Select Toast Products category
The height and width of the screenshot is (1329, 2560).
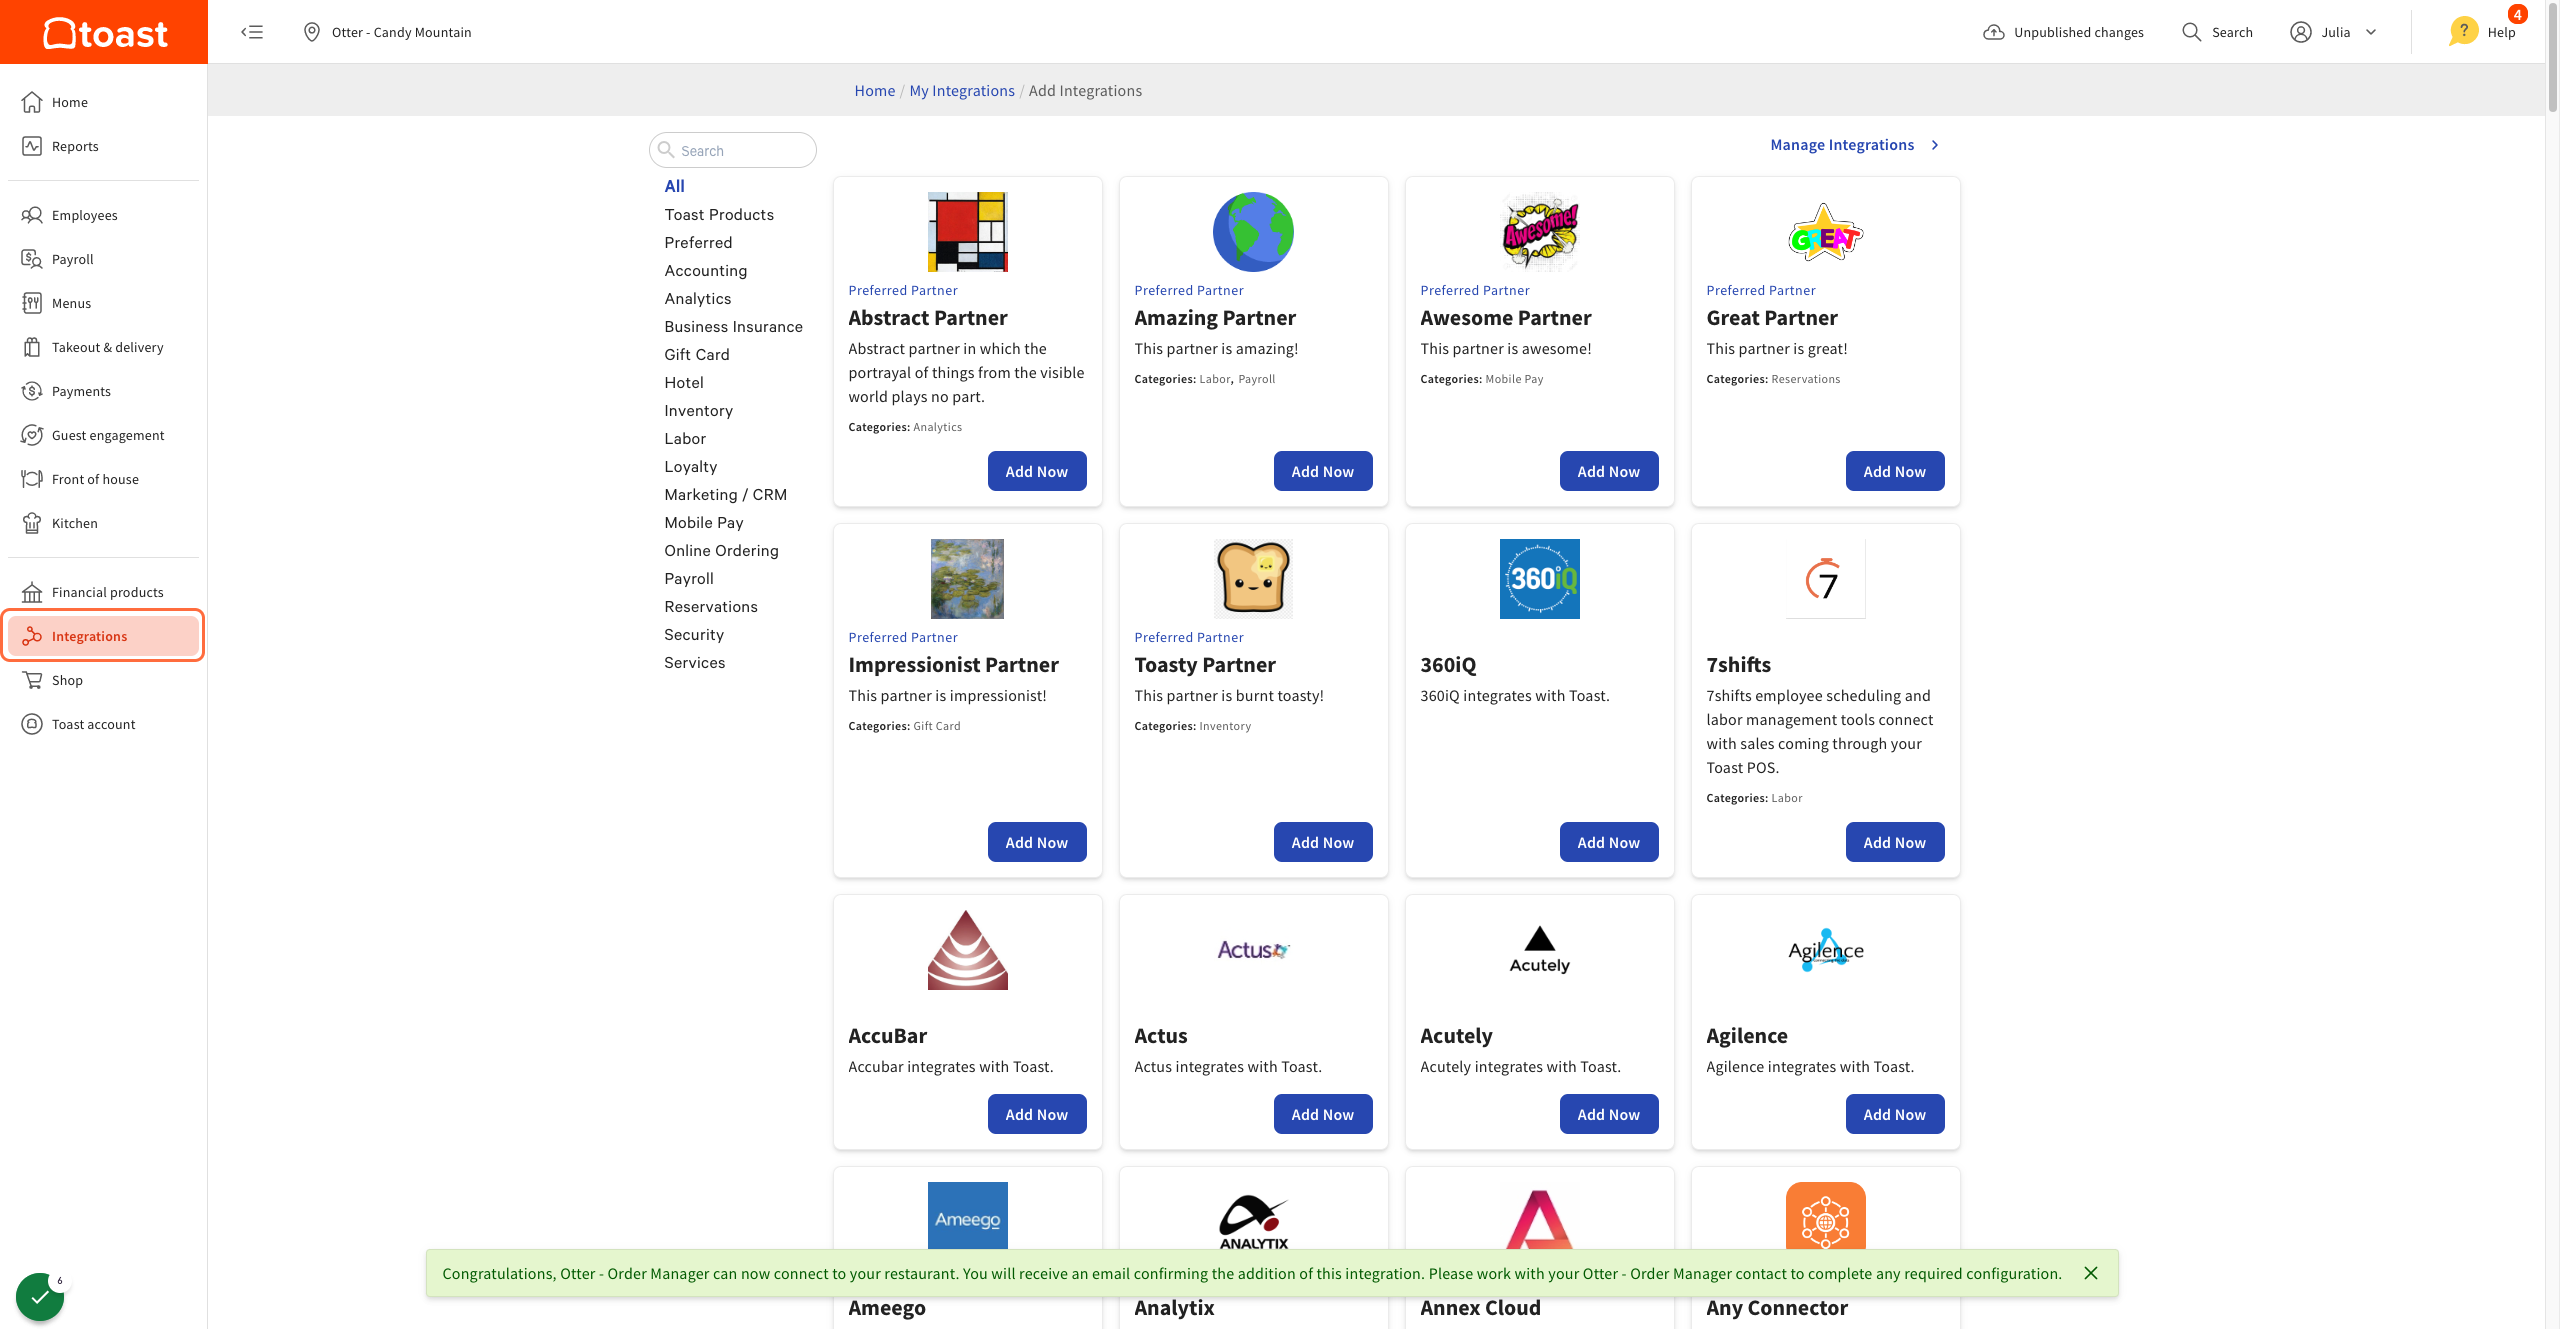pos(719,214)
